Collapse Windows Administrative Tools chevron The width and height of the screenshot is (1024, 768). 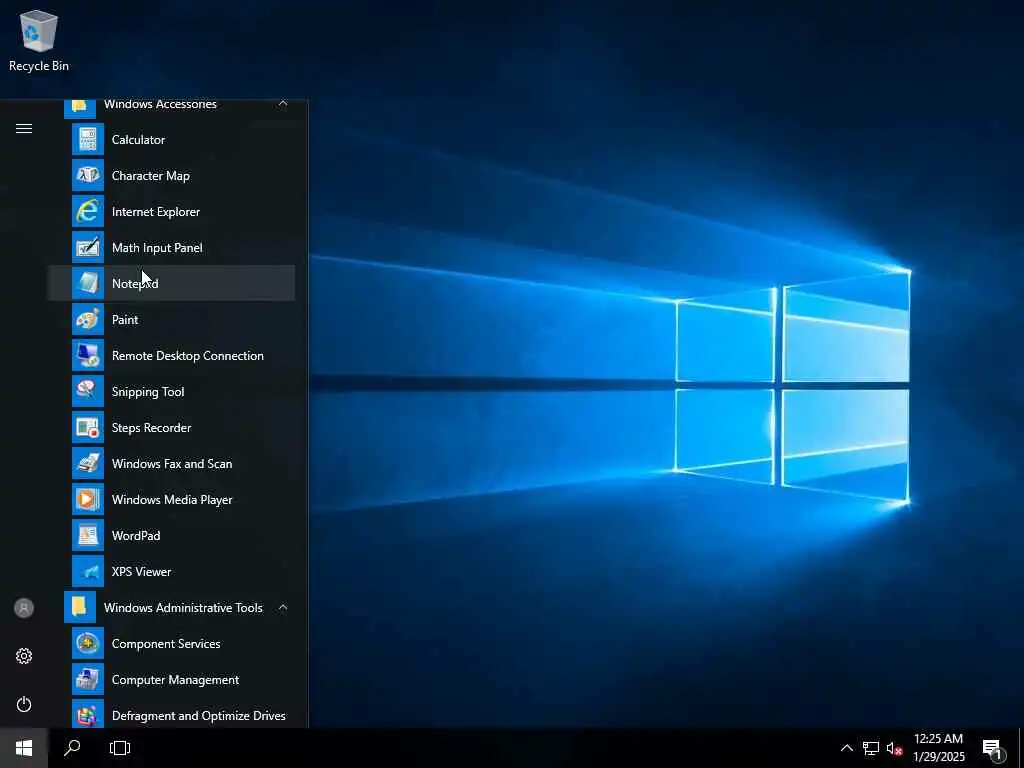(283, 607)
